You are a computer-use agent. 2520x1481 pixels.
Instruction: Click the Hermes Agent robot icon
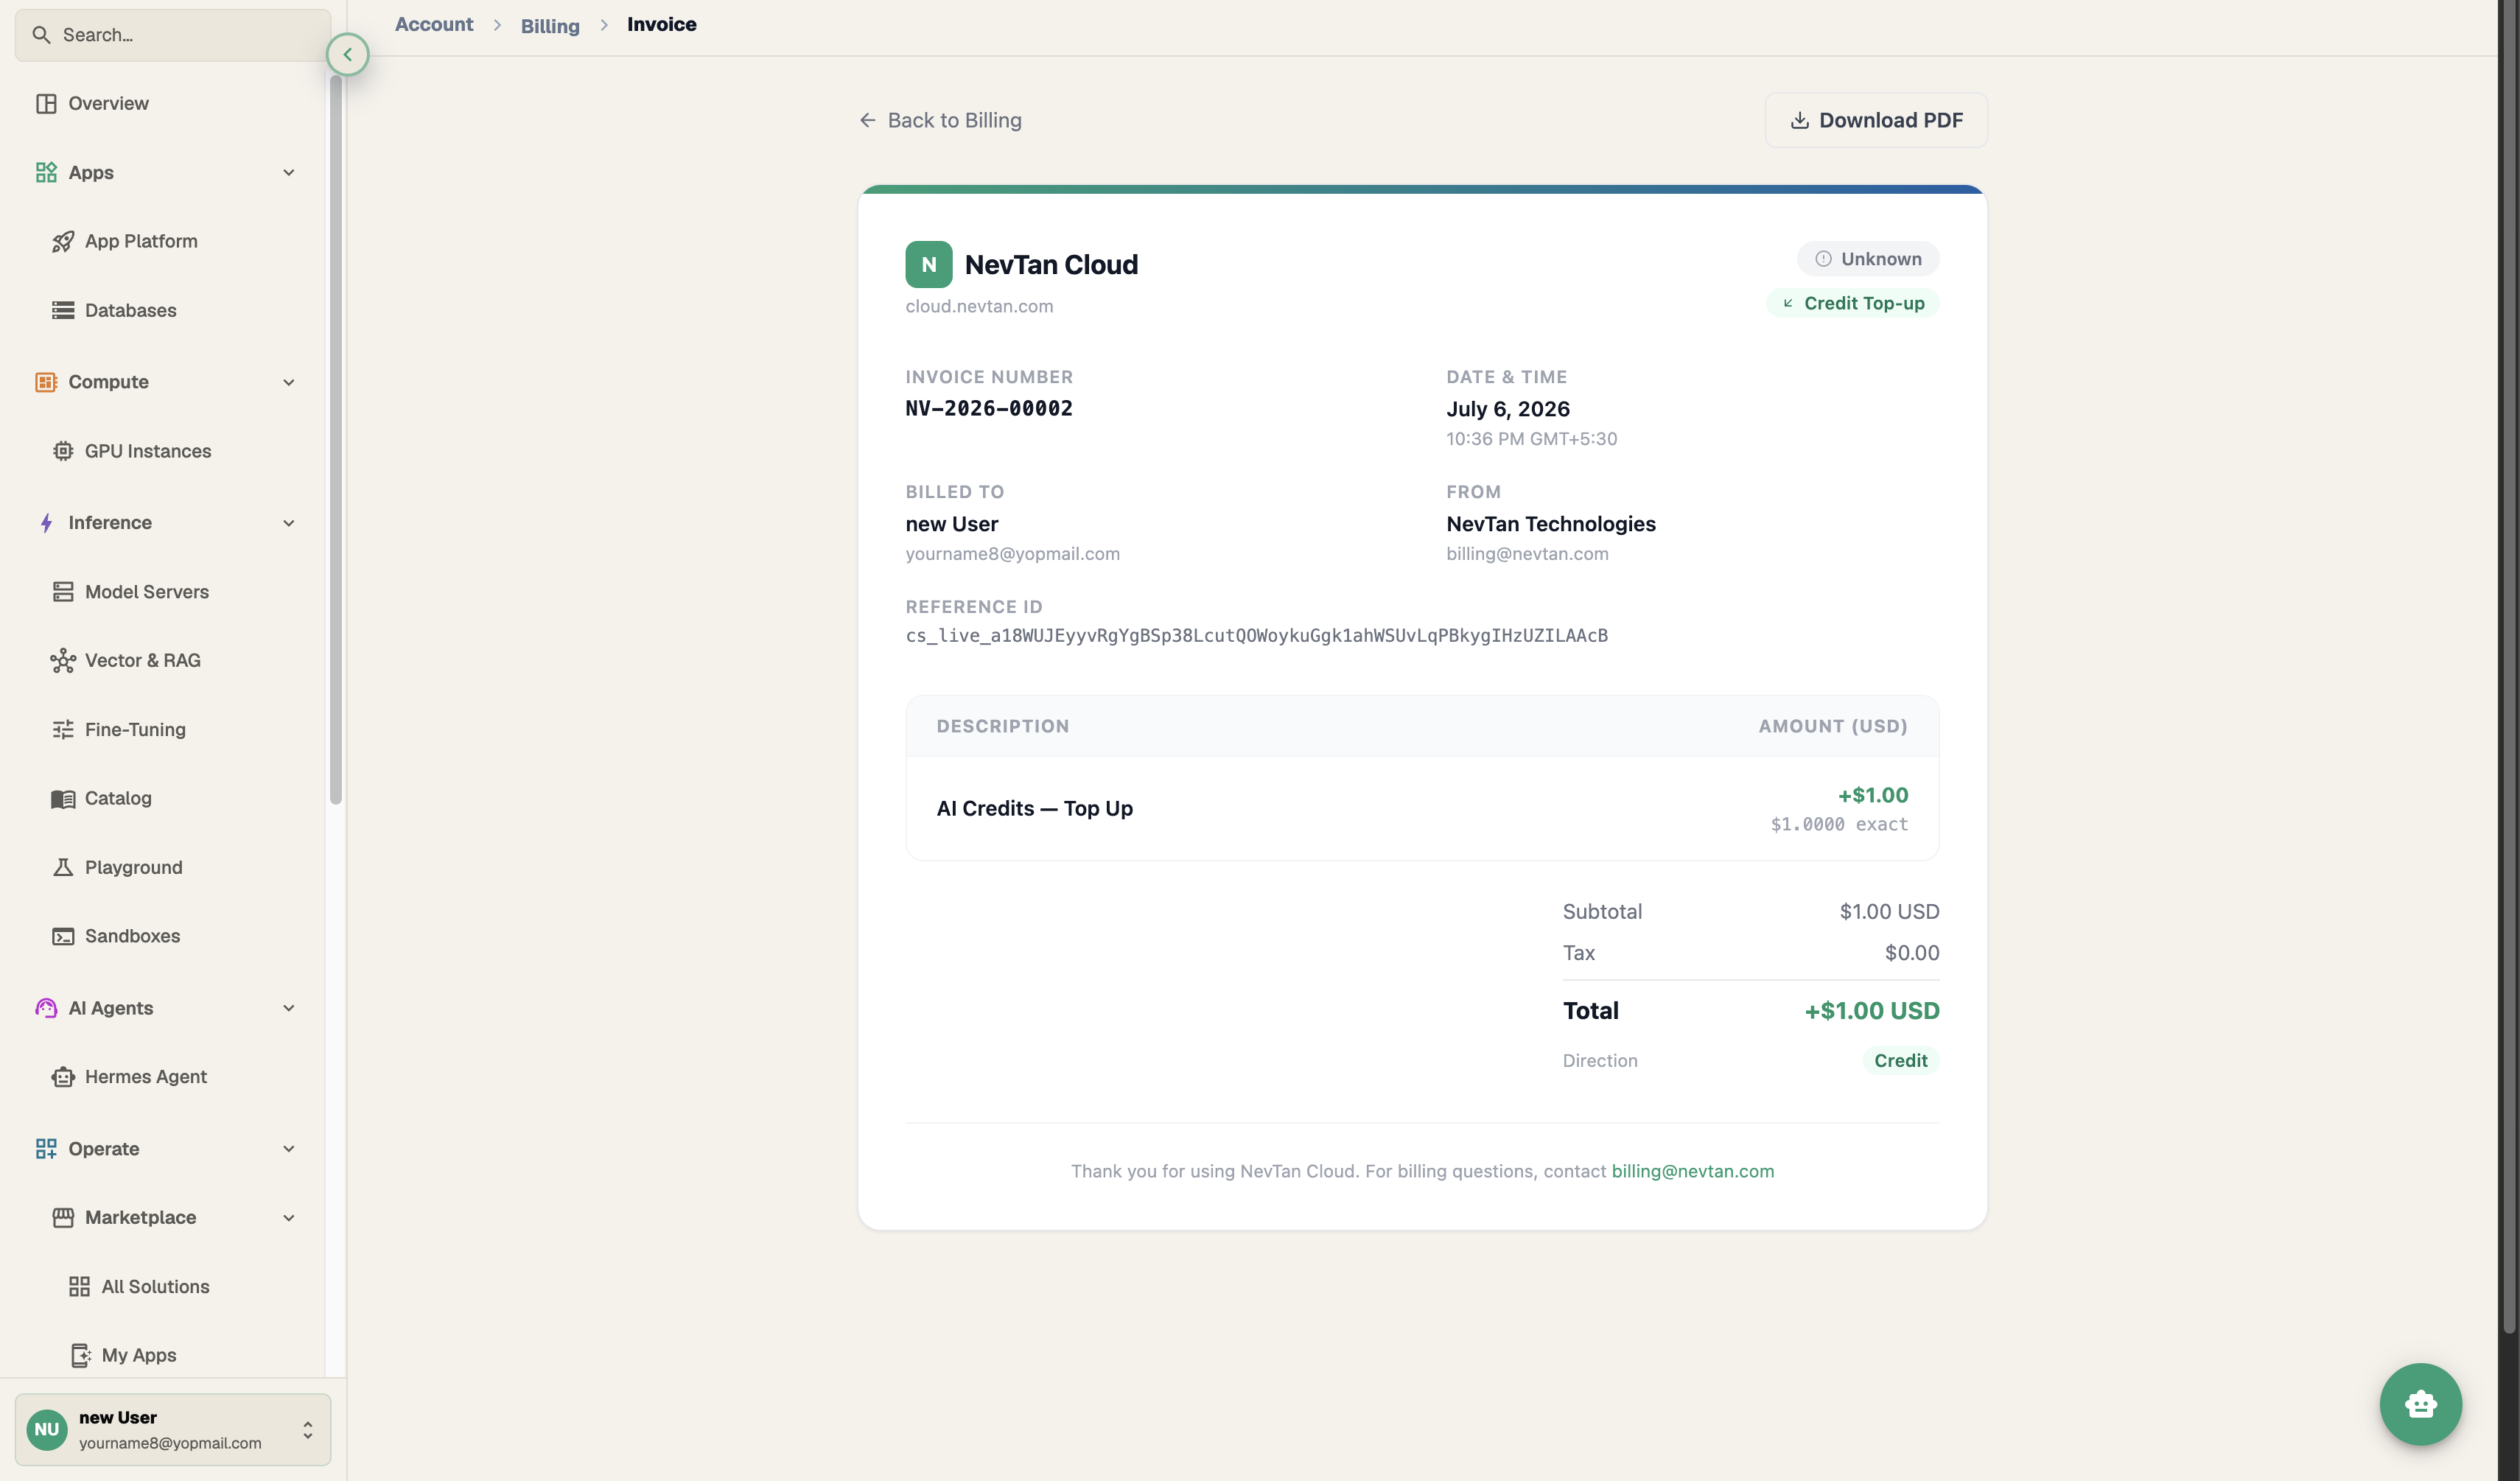point(63,1077)
